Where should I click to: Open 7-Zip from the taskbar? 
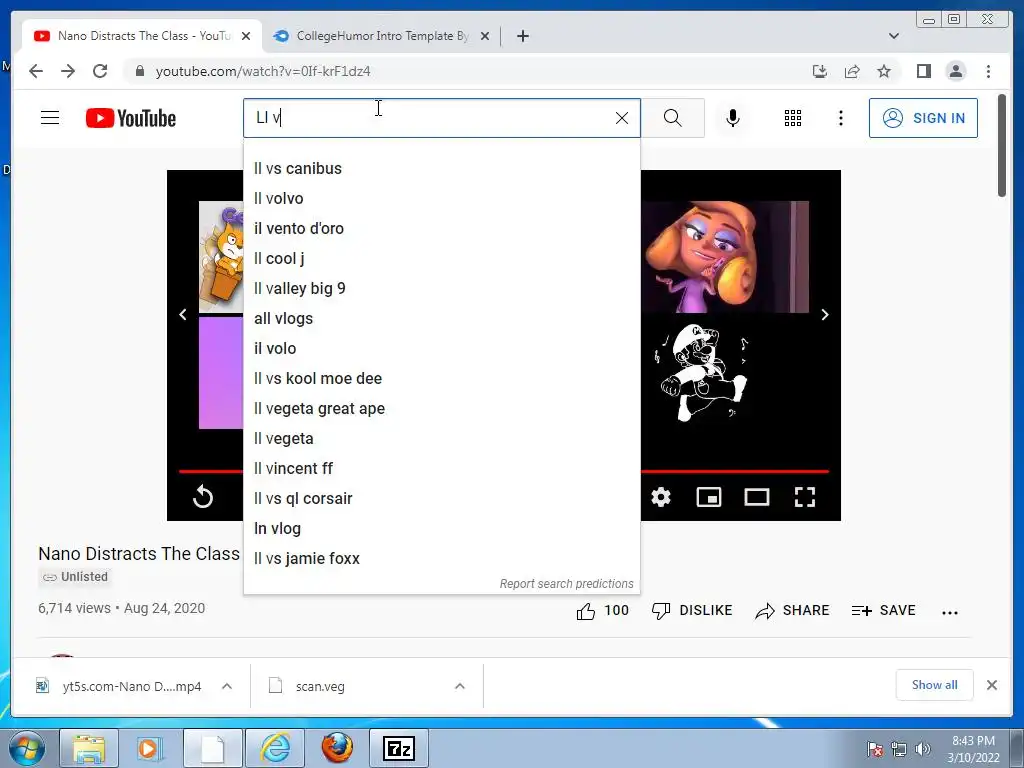coord(399,748)
